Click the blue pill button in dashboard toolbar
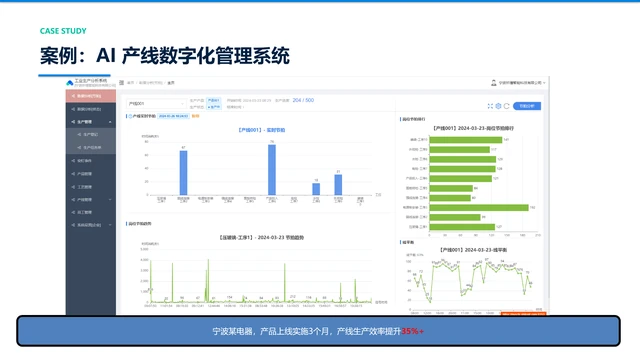Screen dimensions: 640x360 (x=527, y=106)
